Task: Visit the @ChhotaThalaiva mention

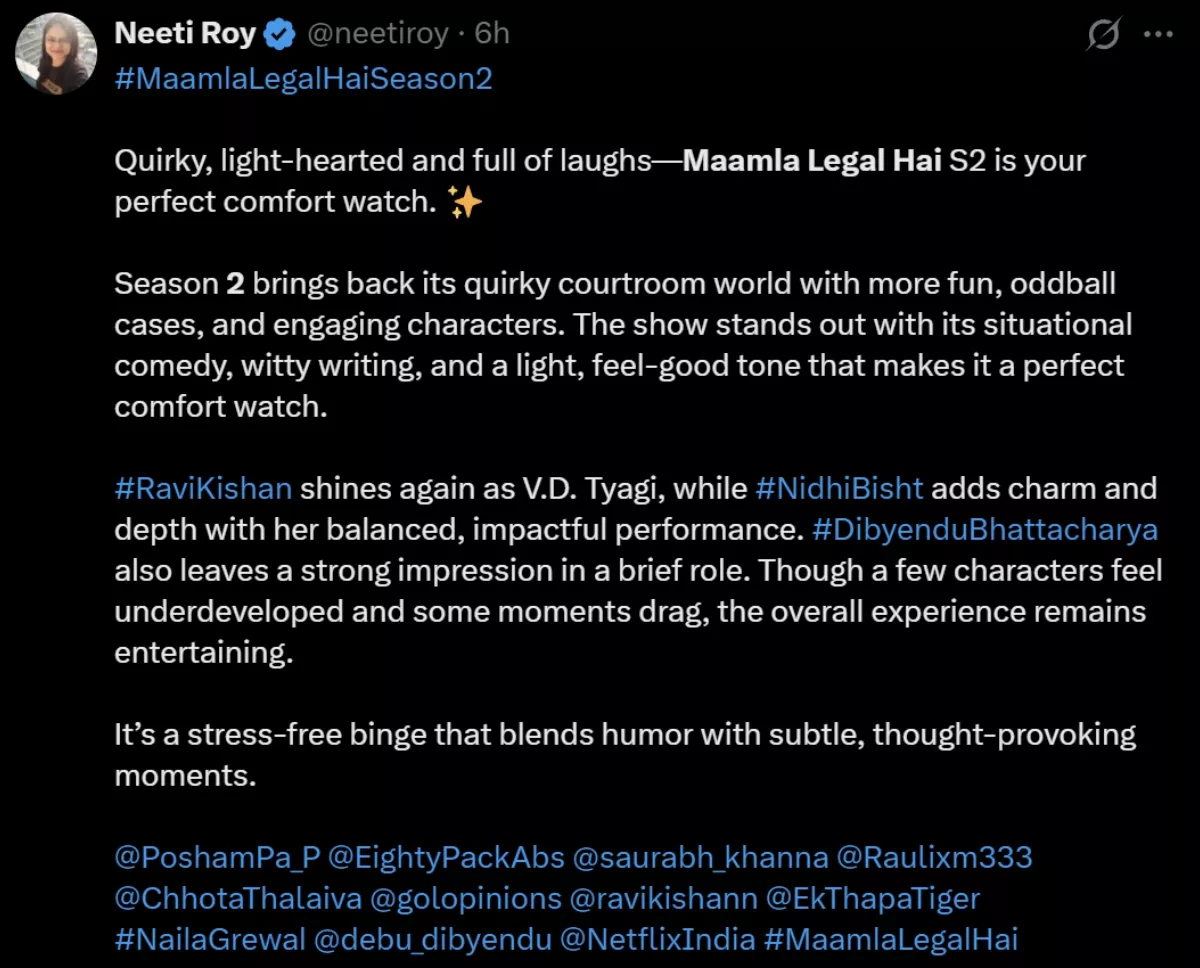Action: tap(238, 898)
